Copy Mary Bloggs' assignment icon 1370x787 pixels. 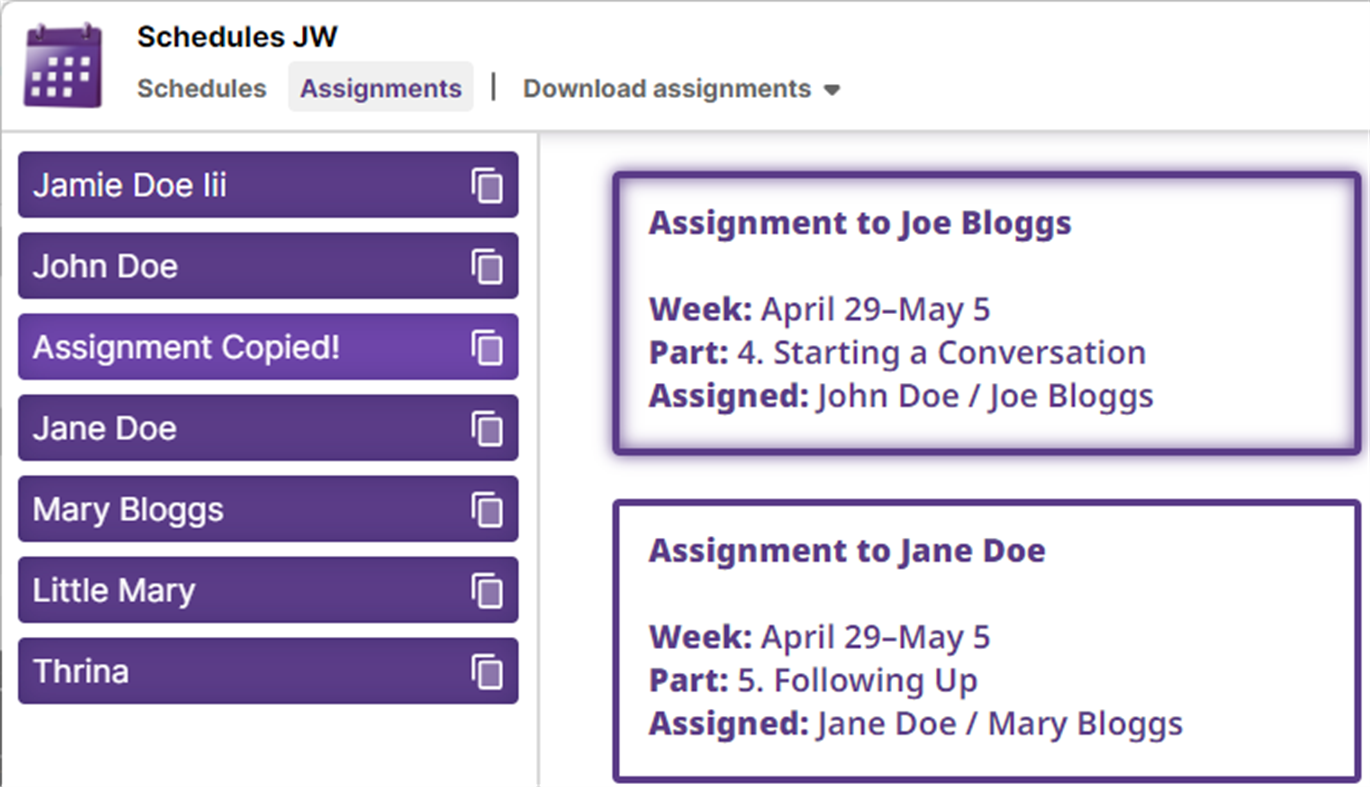coord(487,509)
